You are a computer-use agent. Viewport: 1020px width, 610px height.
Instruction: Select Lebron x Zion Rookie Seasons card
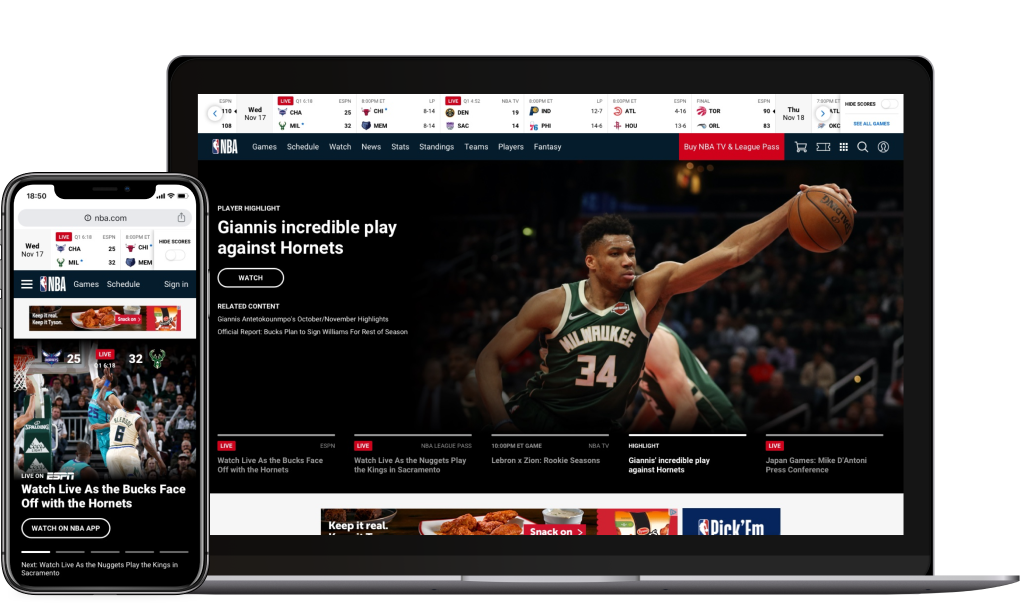point(550,452)
